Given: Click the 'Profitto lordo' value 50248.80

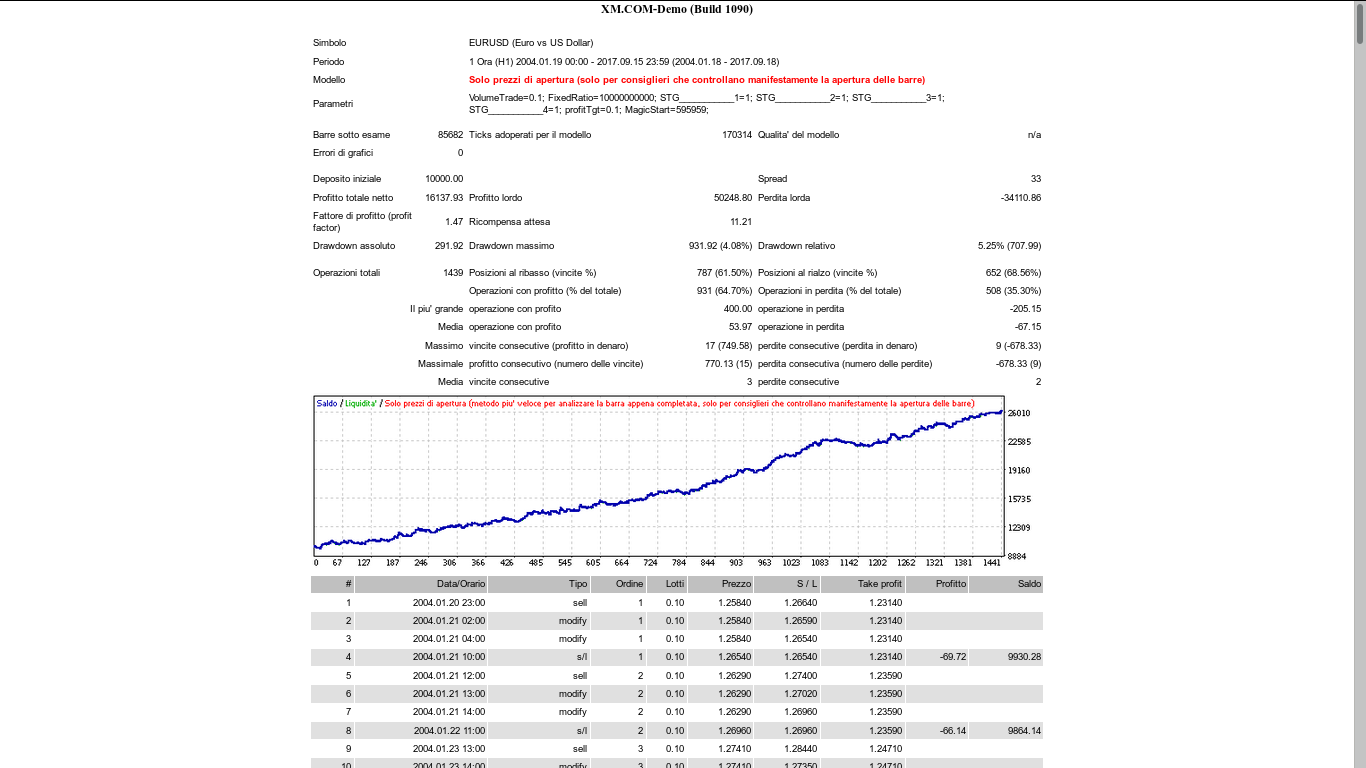Looking at the screenshot, I should coord(733,198).
